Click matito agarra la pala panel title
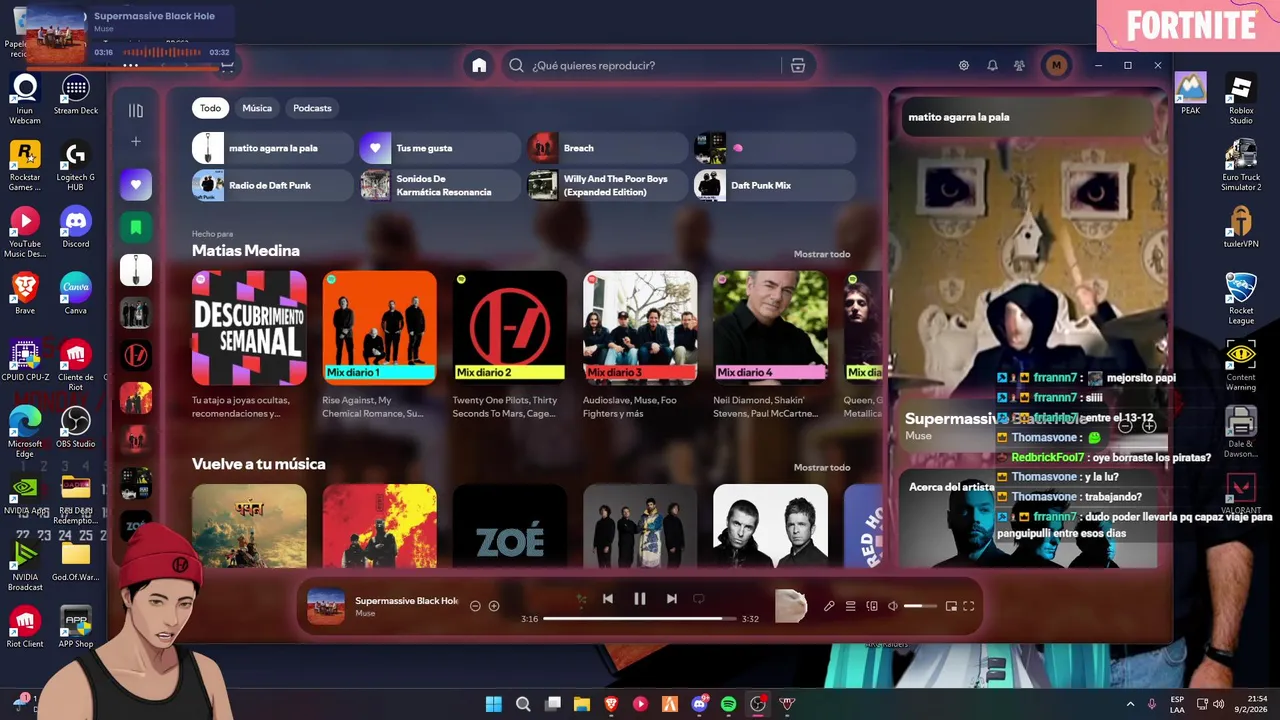This screenshot has width=1280, height=720. click(959, 117)
